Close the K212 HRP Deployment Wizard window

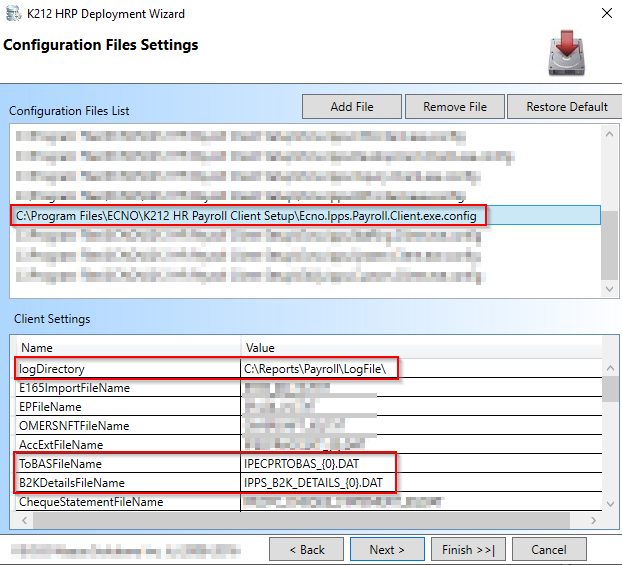point(607,13)
